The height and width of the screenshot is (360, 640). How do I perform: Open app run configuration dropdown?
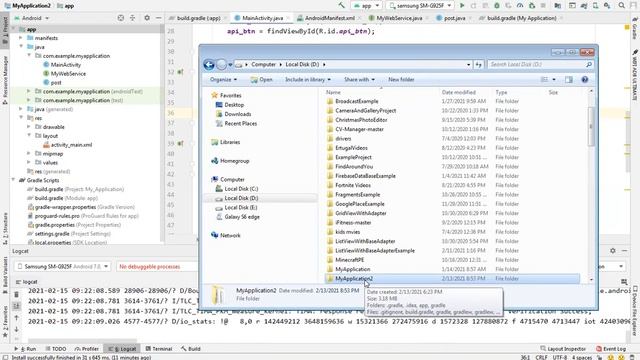tap(367, 6)
